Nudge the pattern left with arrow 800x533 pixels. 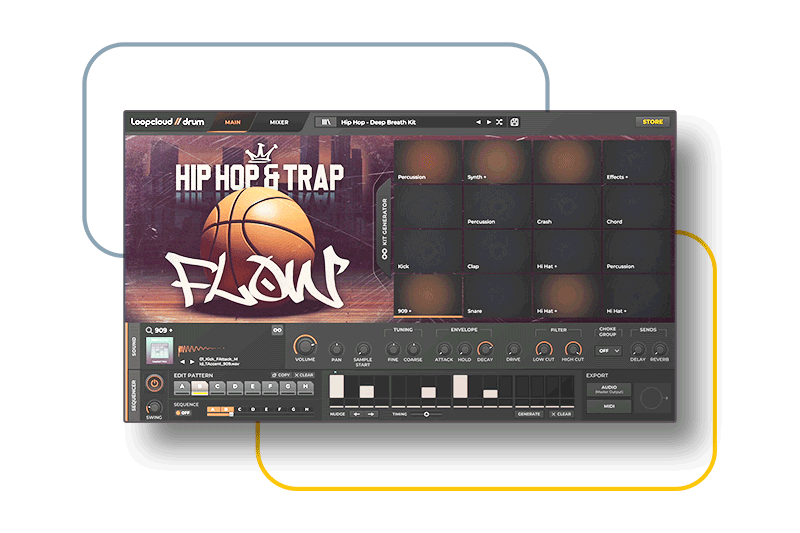tap(357, 413)
